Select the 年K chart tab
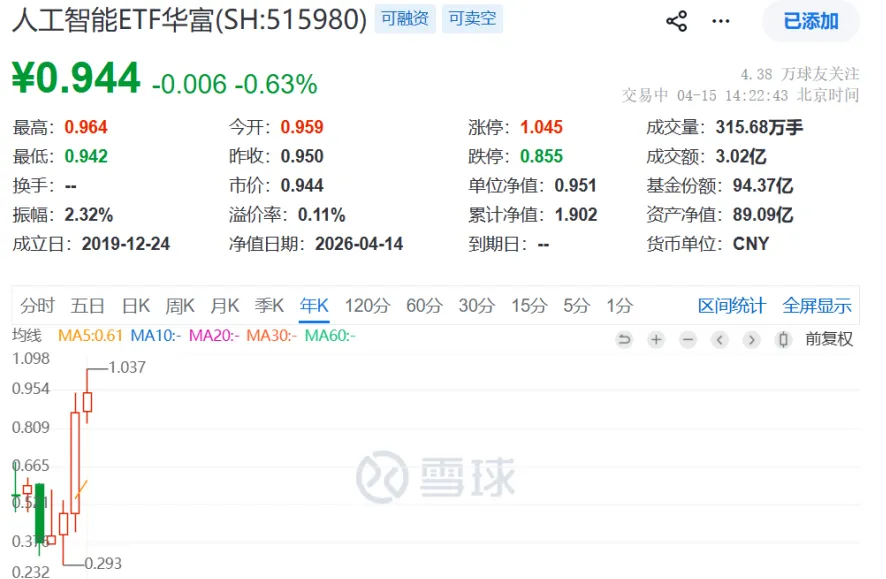Screen dimensions: 886x579 coord(314,306)
